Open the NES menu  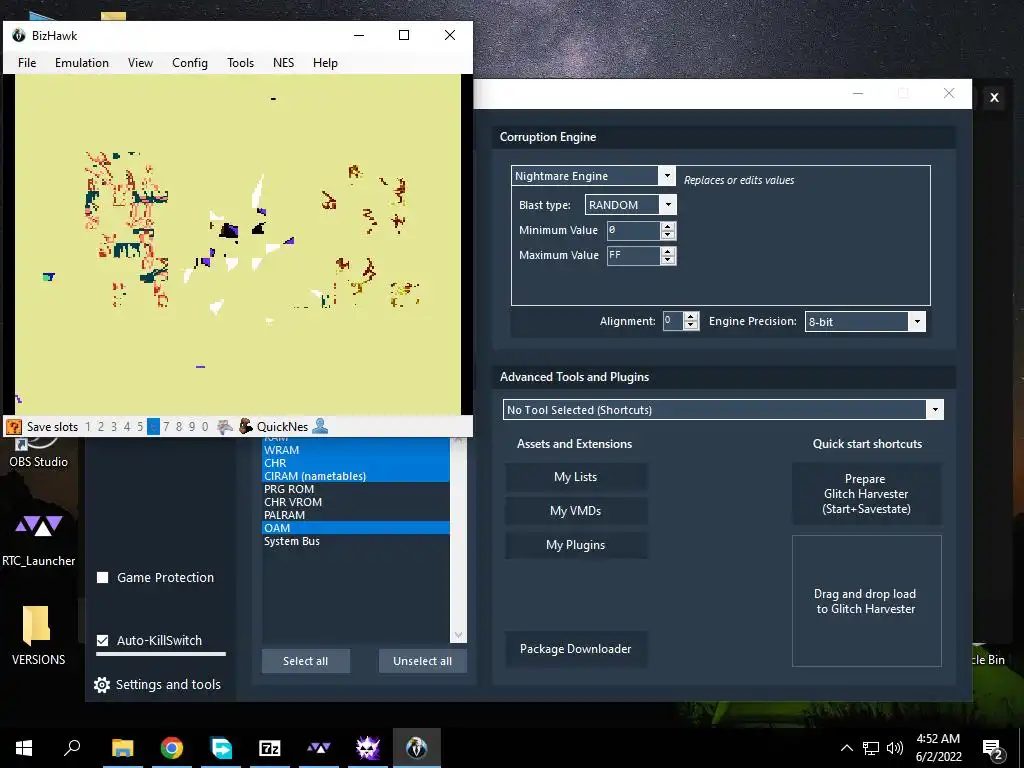coord(283,63)
